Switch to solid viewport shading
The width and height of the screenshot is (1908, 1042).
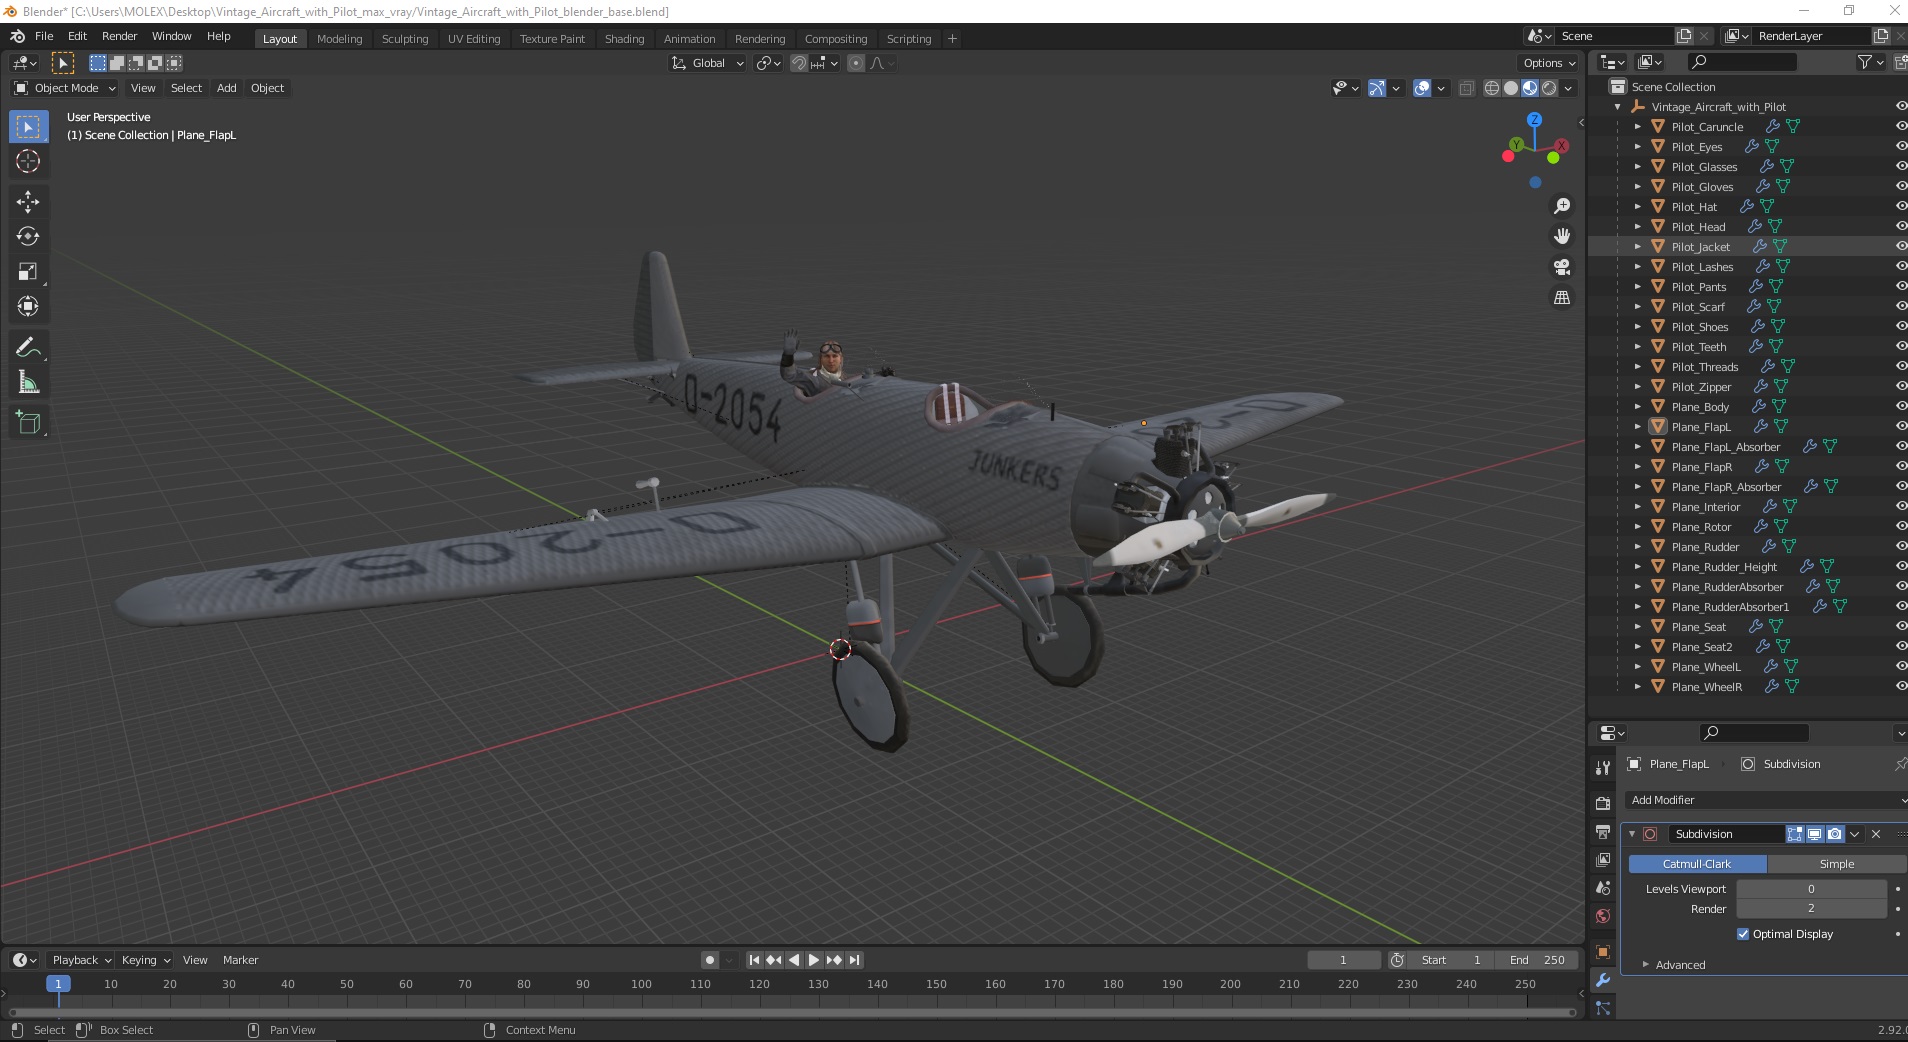pyautogui.click(x=1511, y=88)
